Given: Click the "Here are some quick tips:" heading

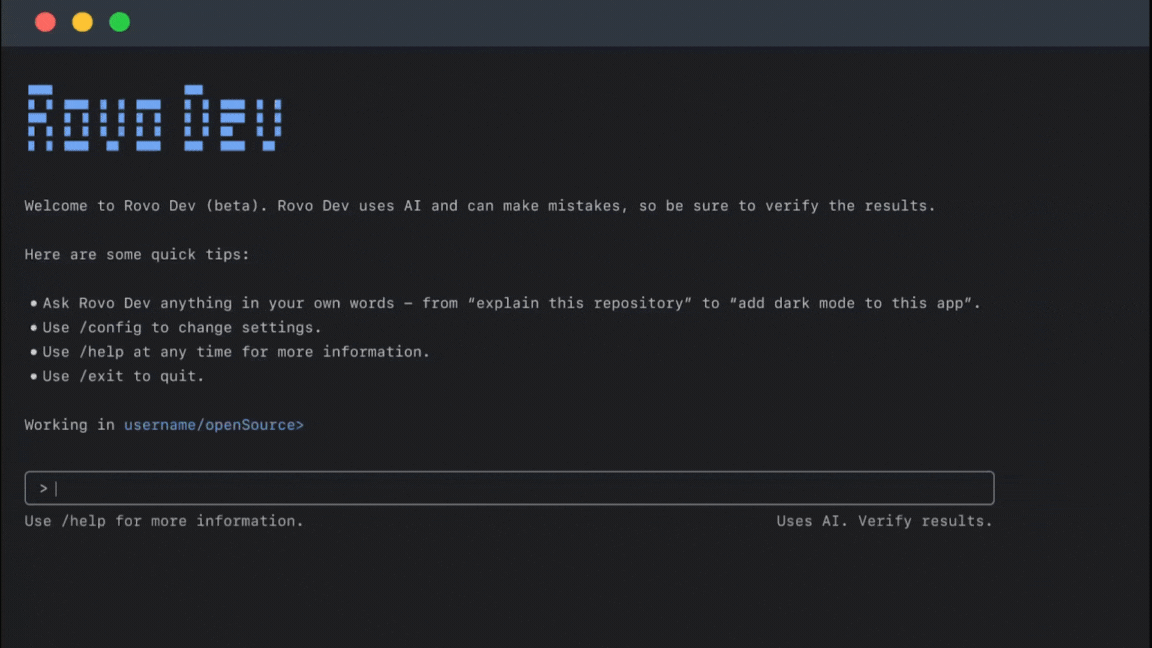Looking at the screenshot, I should (137, 255).
